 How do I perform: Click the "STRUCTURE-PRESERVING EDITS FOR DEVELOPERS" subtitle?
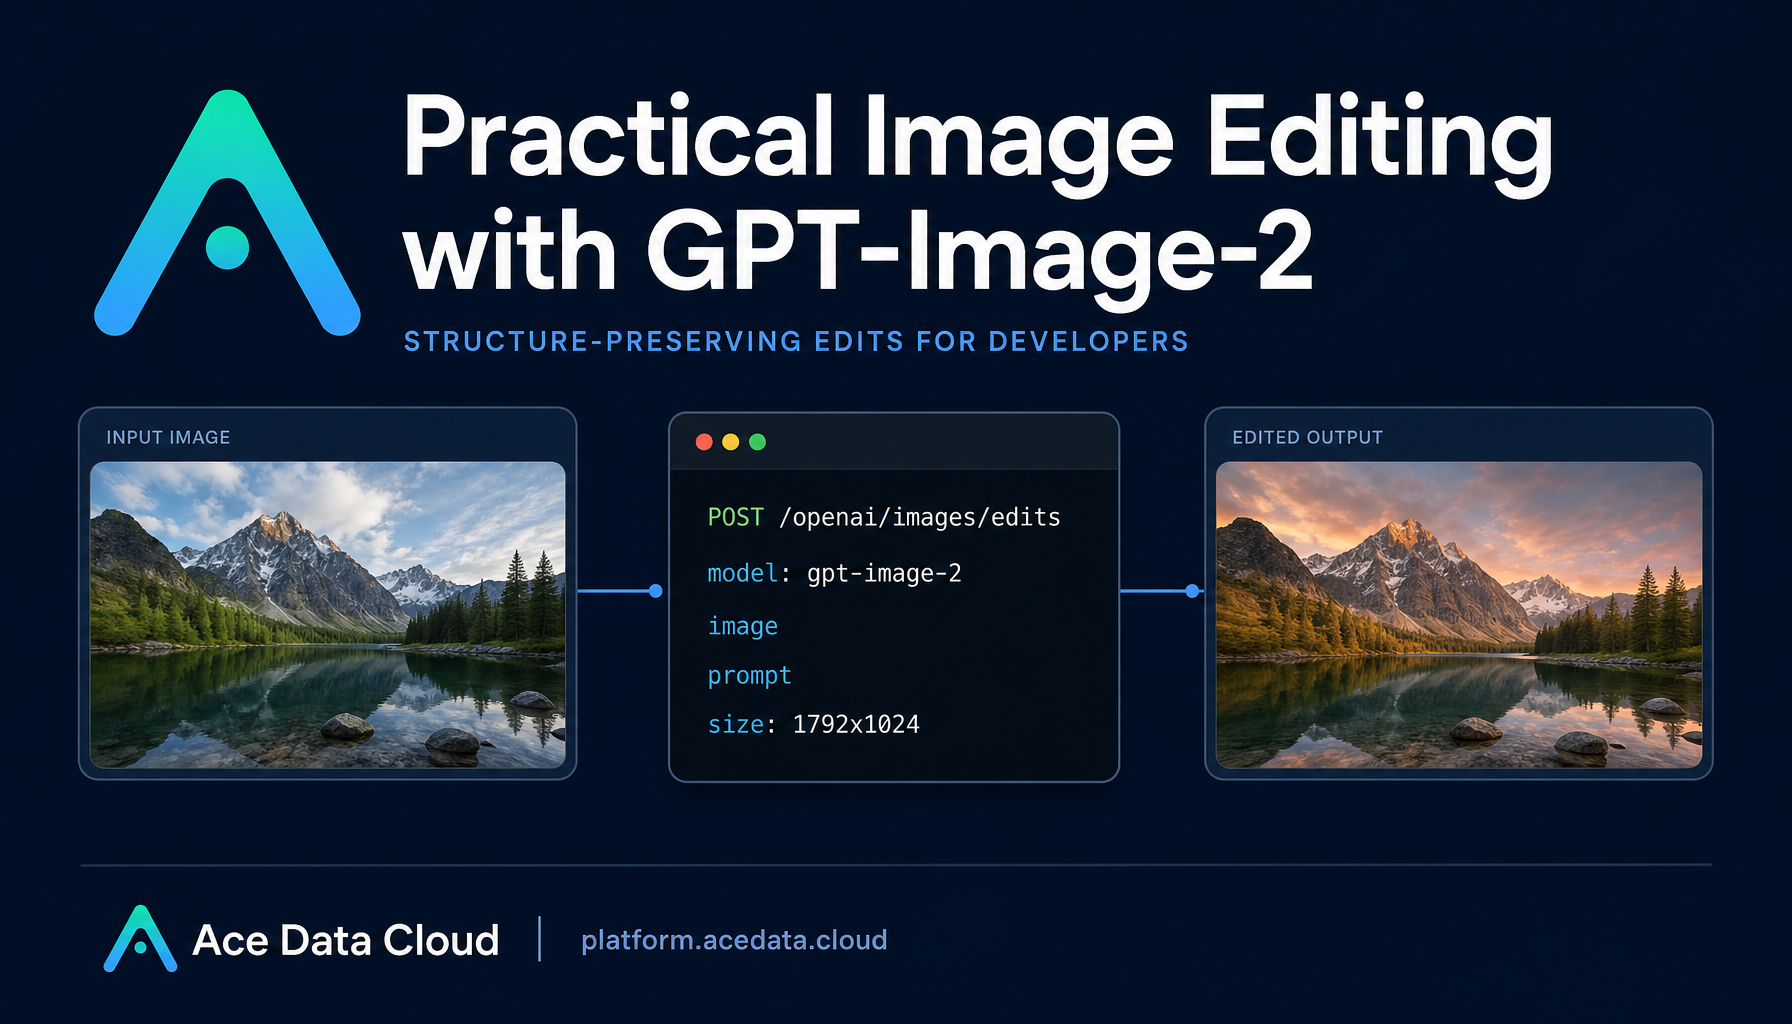796,342
